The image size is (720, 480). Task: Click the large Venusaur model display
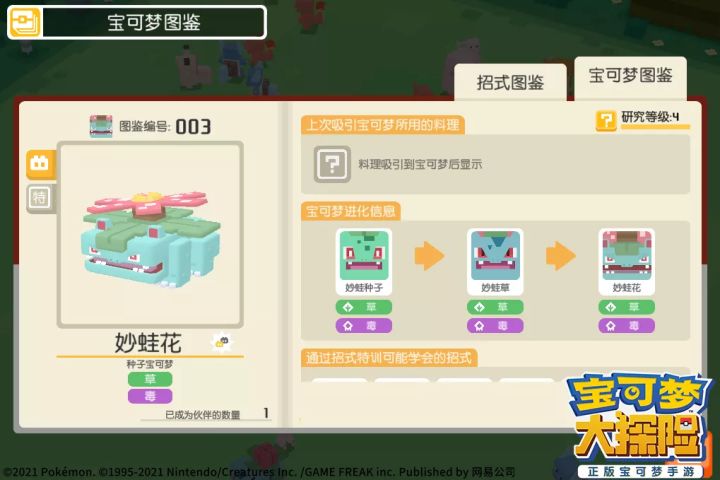pos(150,234)
